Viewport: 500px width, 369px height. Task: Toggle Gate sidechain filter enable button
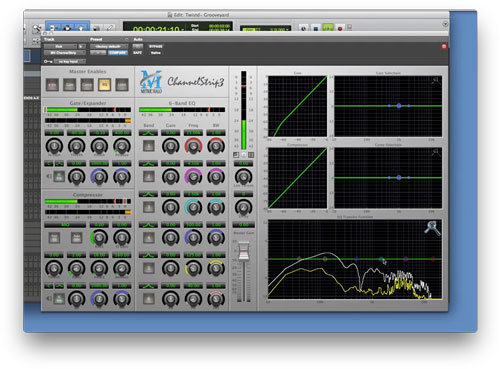coord(59,176)
